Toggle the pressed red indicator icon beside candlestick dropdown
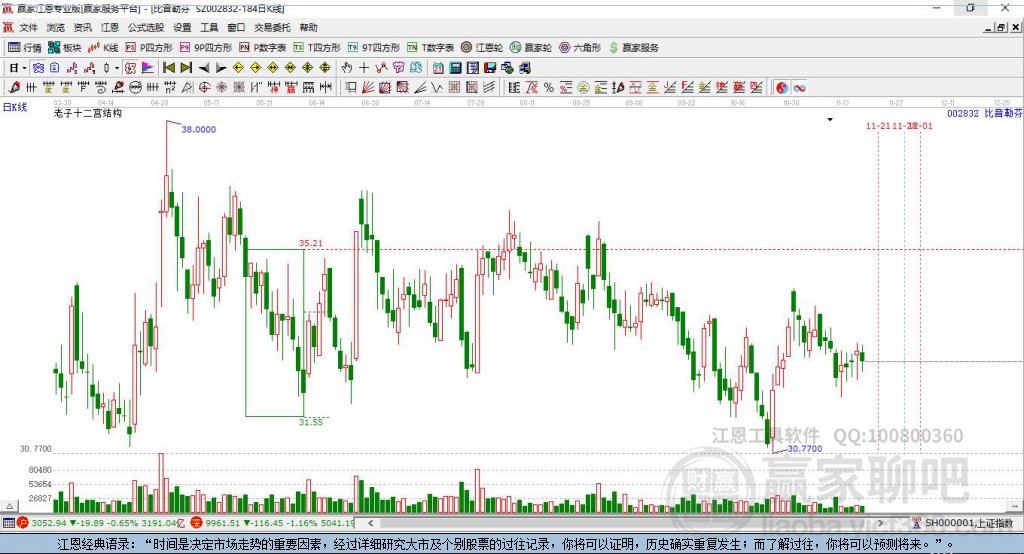This screenshot has height=554, width=1024. (131, 68)
